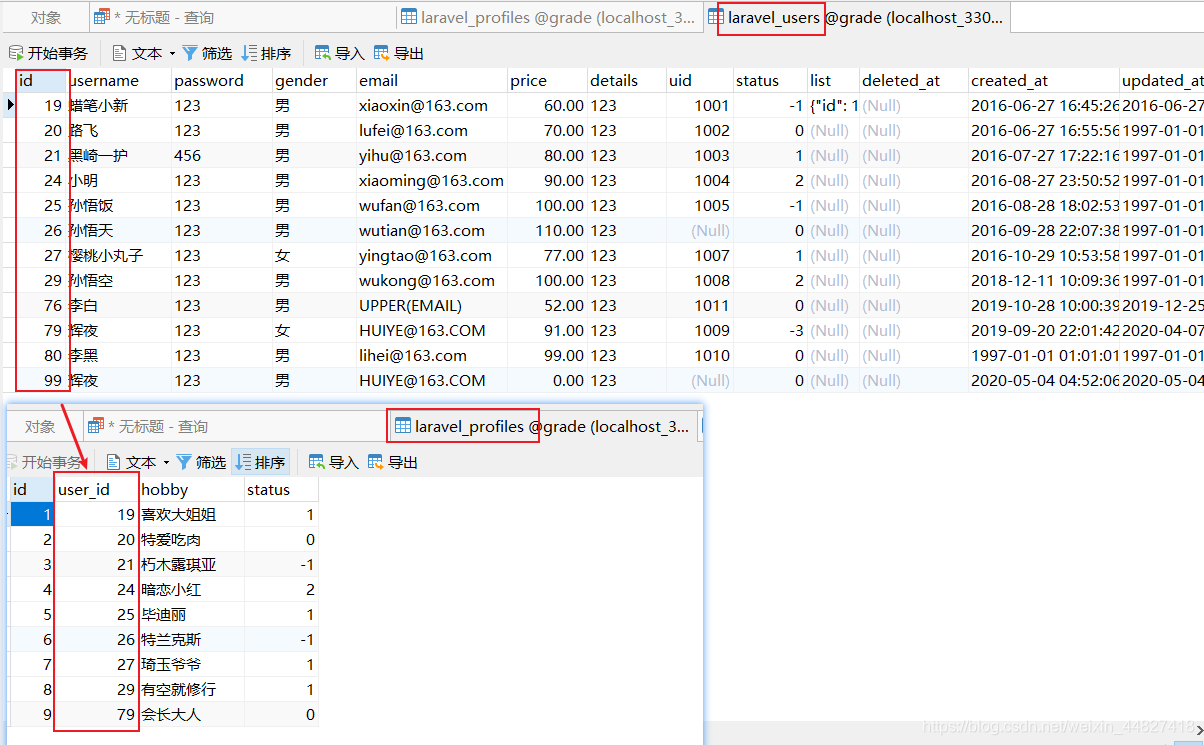This screenshot has height=745, width=1204.
Task: Click user_id cell 79 in laravel_profiles
Action: pos(96,714)
